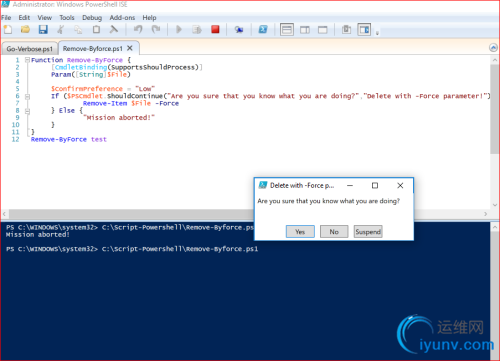Image resolution: width=500 pixels, height=361 pixels.
Task: Click Yes in the confirmation dialog
Action: click(300, 231)
